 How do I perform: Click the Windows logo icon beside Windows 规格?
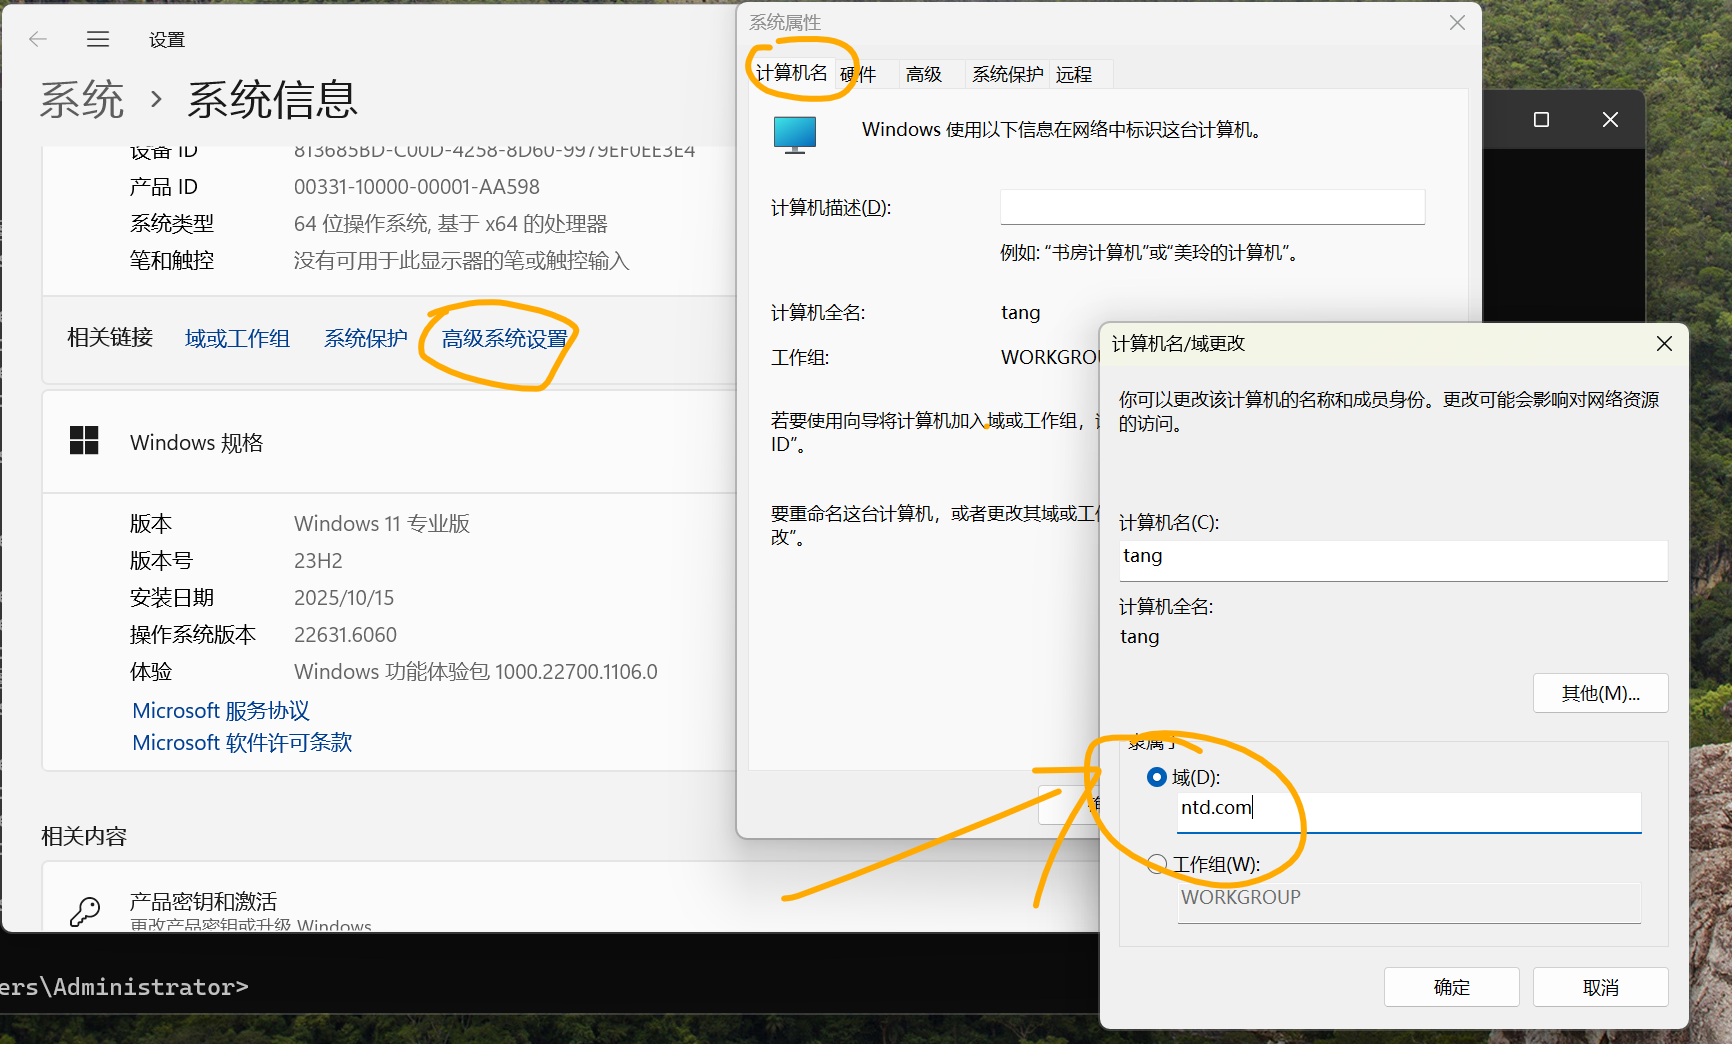pos(84,440)
